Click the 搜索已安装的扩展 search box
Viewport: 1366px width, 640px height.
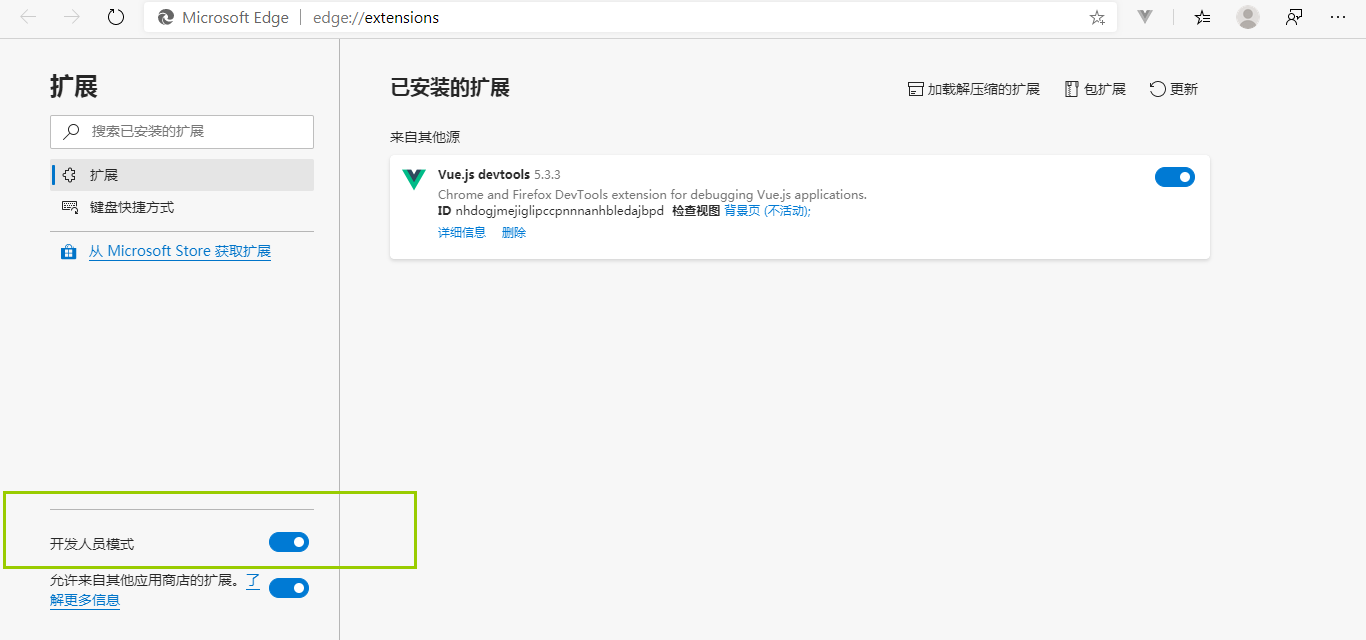[x=182, y=131]
